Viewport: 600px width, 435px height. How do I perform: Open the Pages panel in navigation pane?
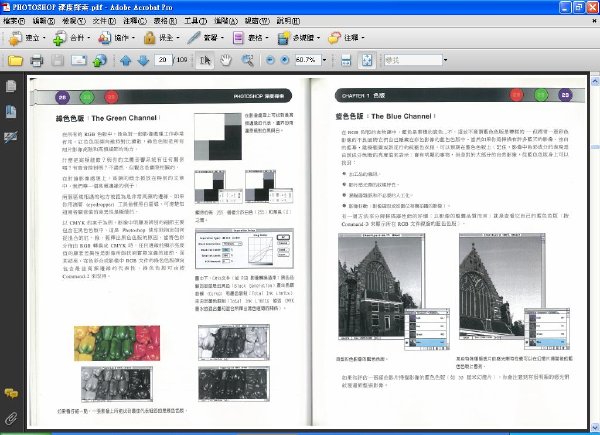click(x=11, y=86)
